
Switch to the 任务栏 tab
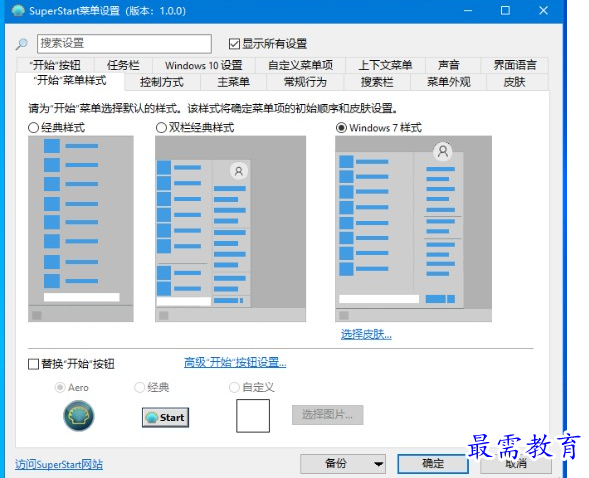pyautogui.click(x=123, y=65)
